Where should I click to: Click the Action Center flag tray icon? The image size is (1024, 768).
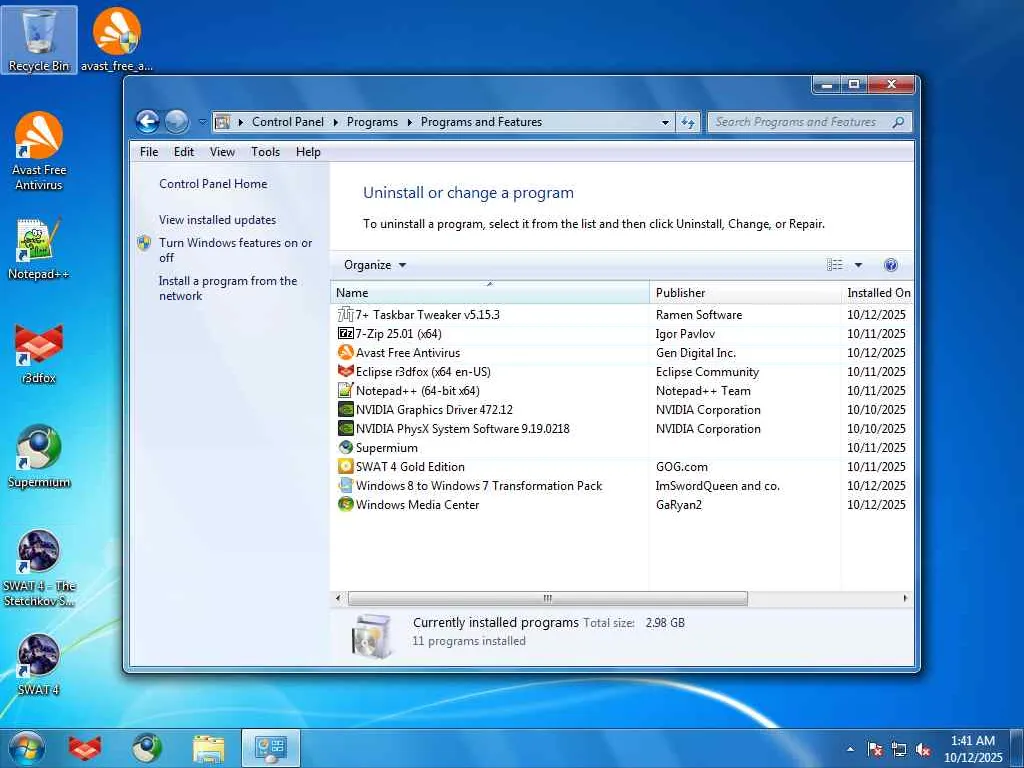tap(875, 750)
